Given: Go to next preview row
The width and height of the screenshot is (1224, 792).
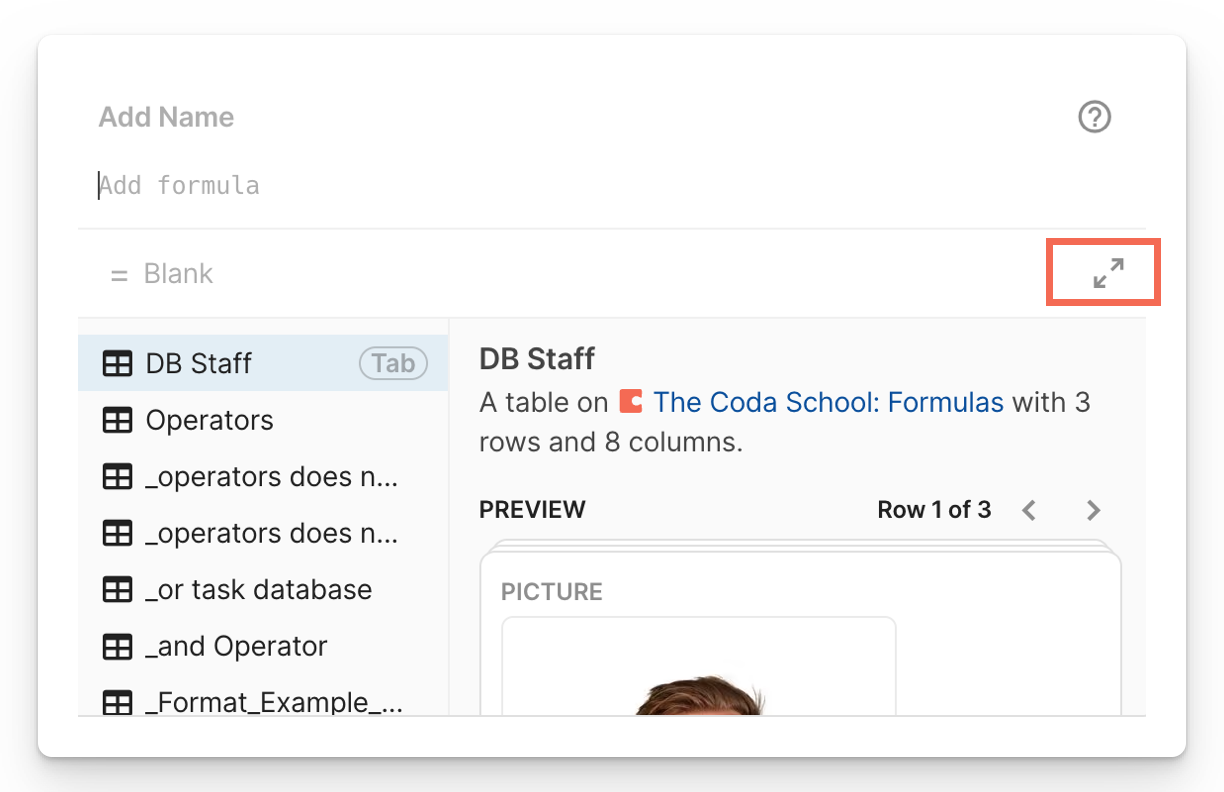Looking at the screenshot, I should 1093,511.
